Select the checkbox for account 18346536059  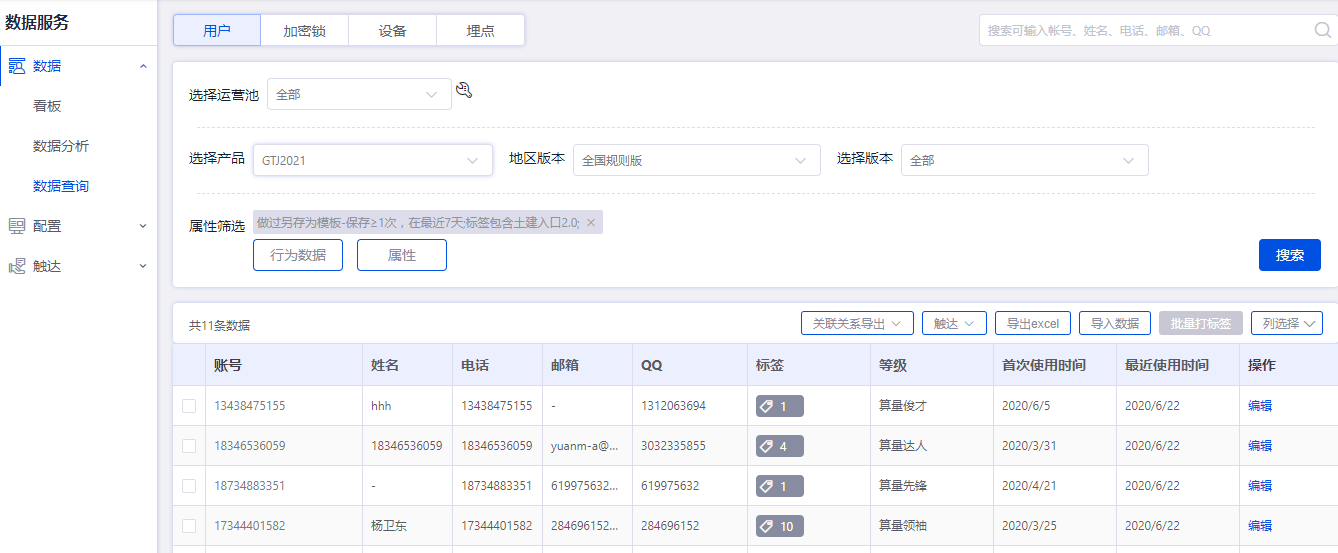pos(189,446)
